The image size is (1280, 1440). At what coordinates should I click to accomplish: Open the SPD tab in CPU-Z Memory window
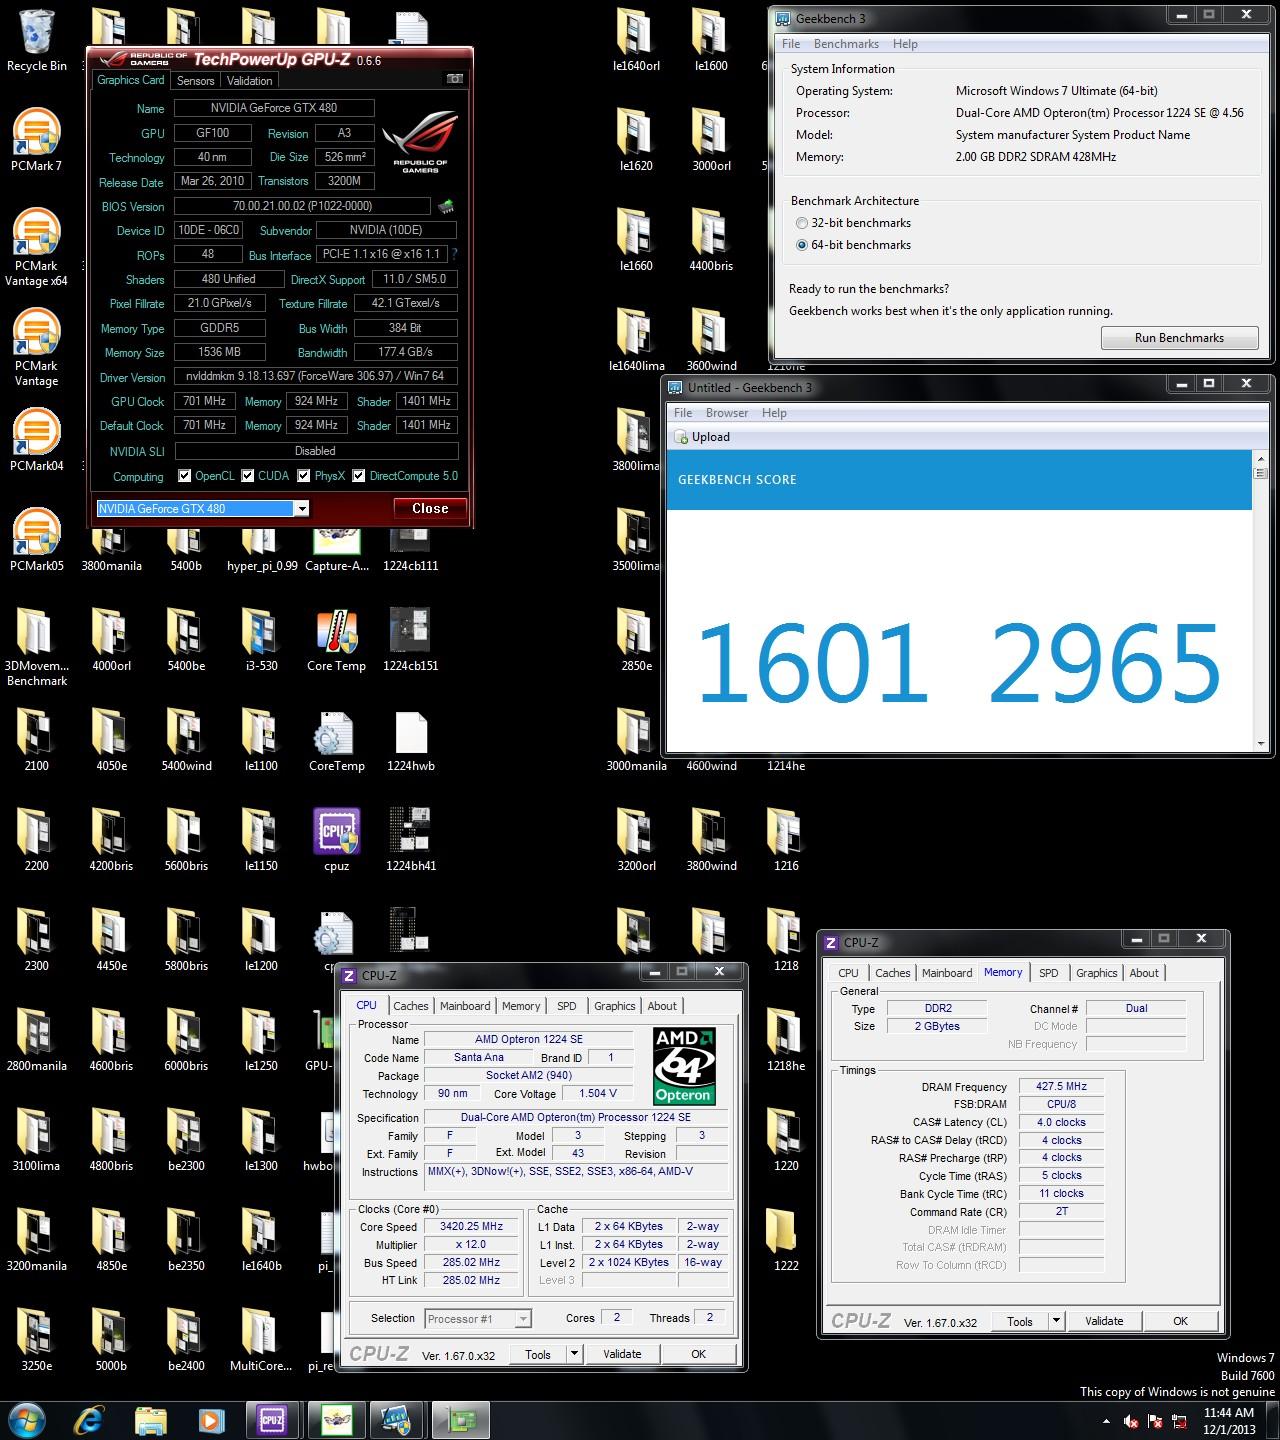(1048, 973)
